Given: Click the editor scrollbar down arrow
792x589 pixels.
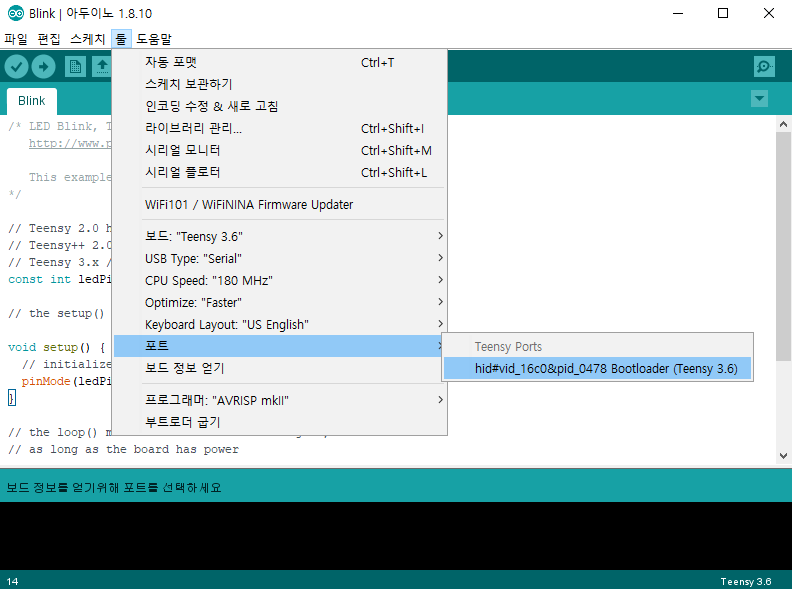Looking at the screenshot, I should tap(783, 456).
